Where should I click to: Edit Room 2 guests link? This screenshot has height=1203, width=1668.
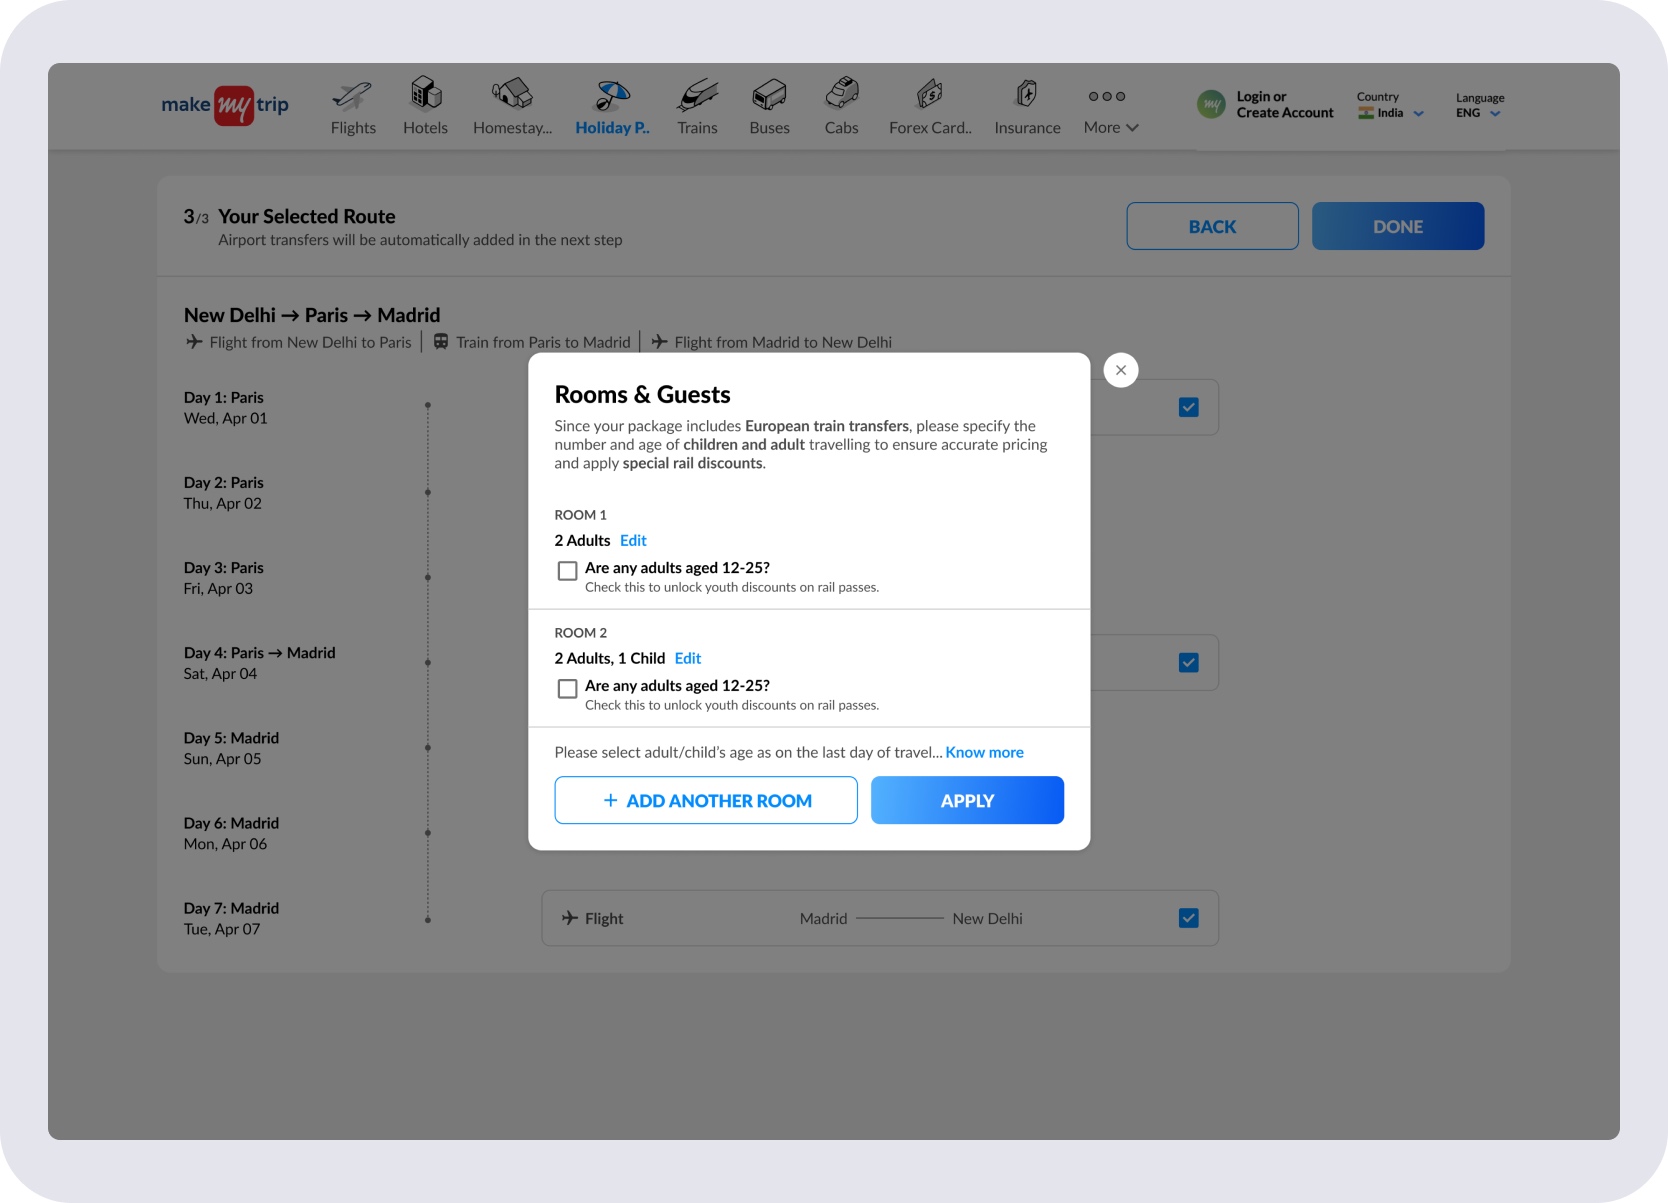(688, 658)
